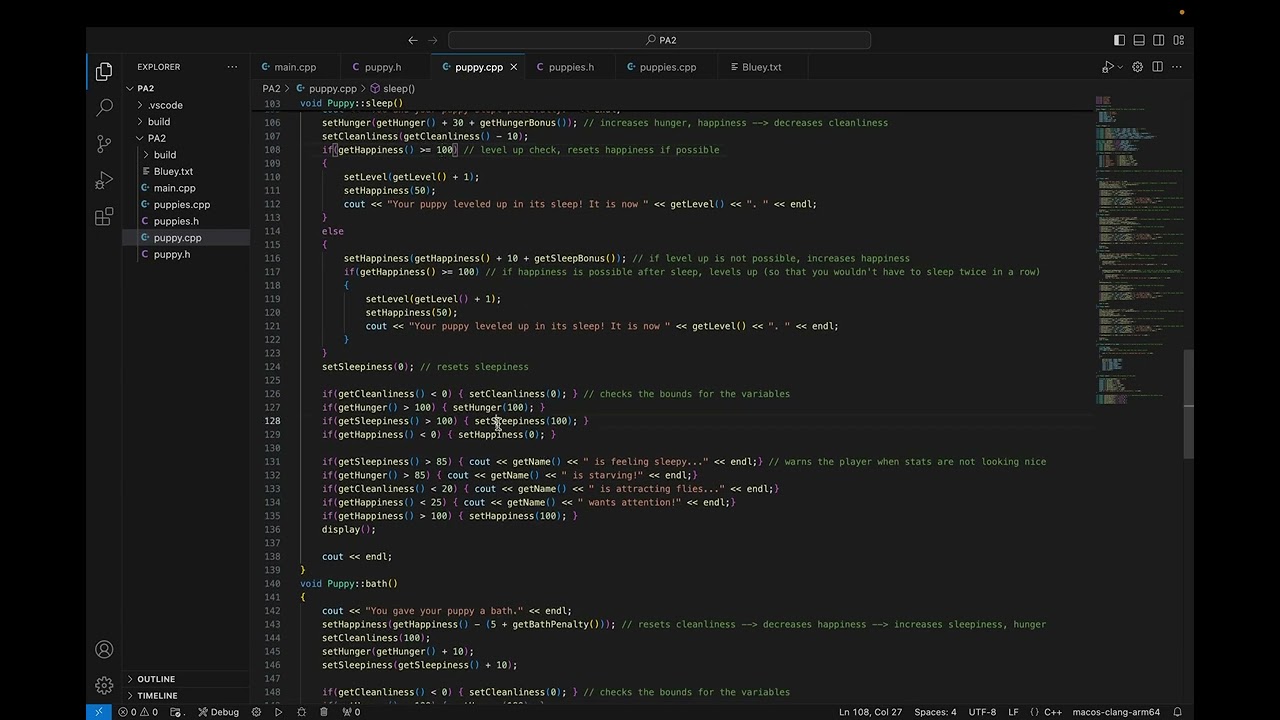The image size is (1280, 720).
Task: Change end of line via LF
Action: (x=1013, y=712)
